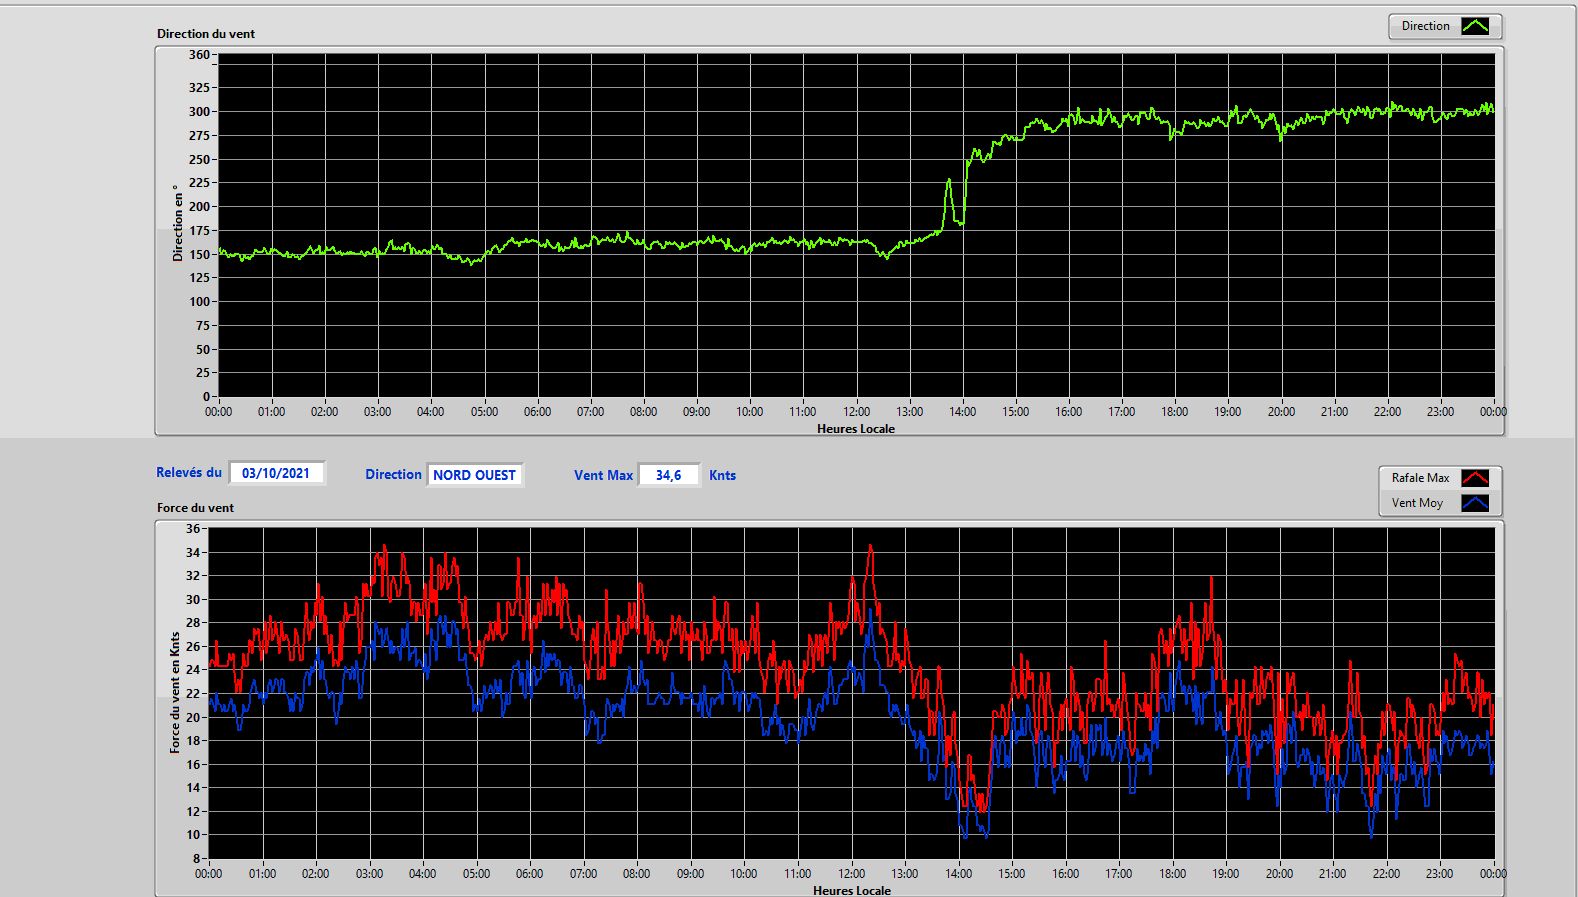Click the 20 value on force axis

[x=193, y=717]
